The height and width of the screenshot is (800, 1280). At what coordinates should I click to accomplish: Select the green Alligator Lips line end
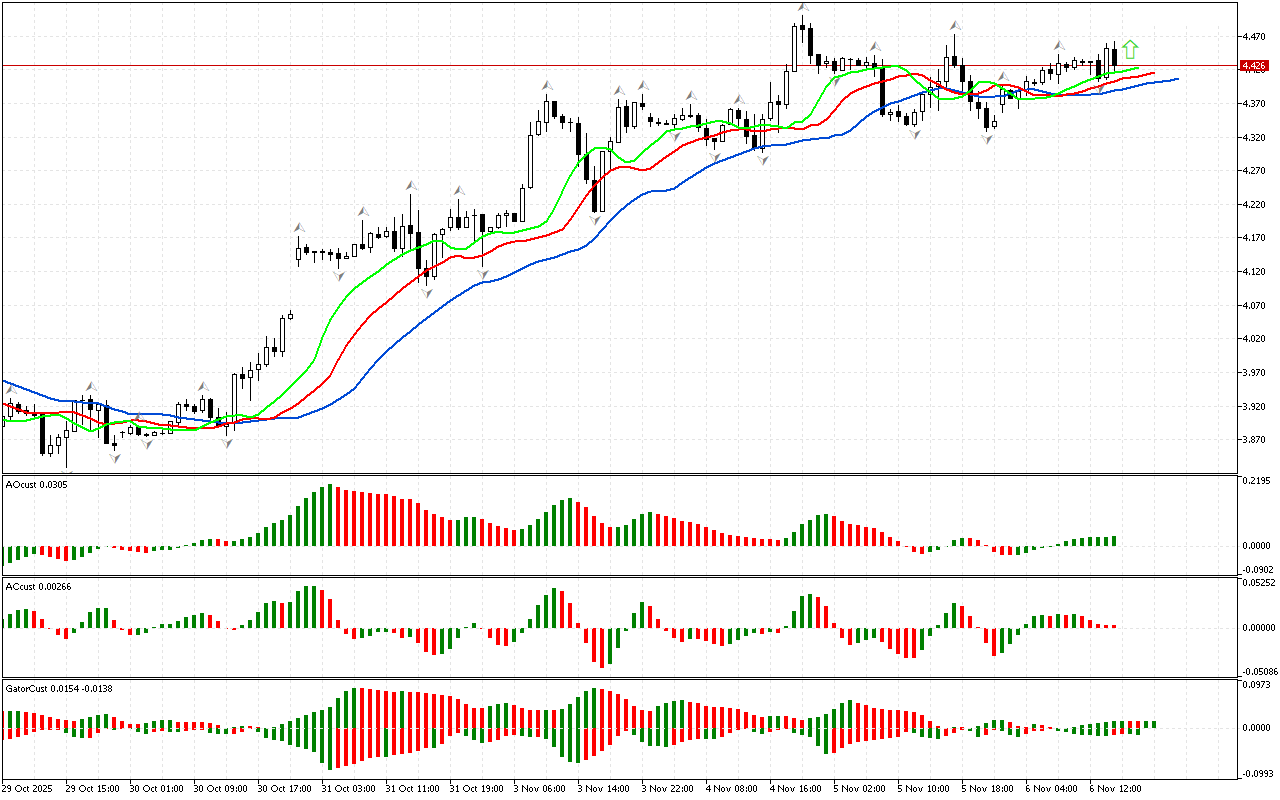1138,69
